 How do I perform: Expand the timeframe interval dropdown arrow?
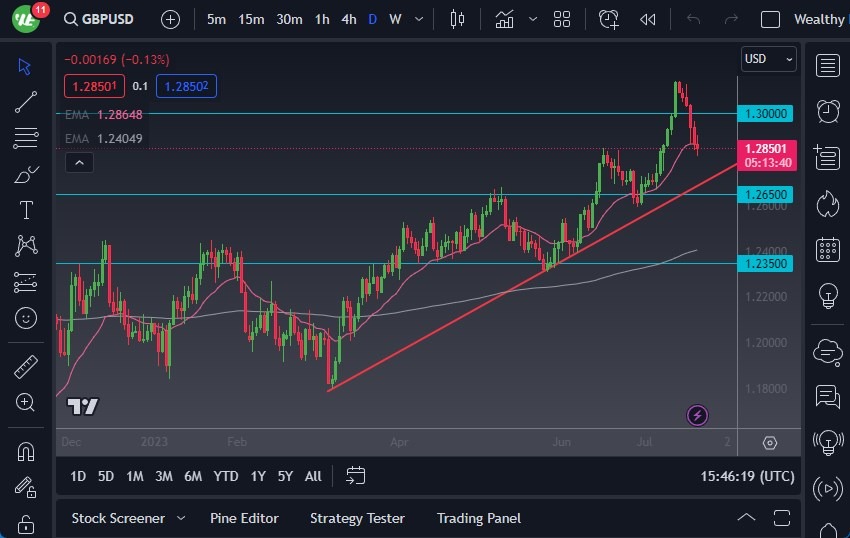pyautogui.click(x=418, y=19)
